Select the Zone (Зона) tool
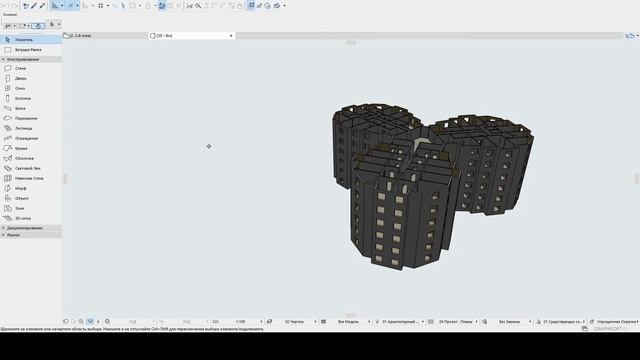 (31, 208)
